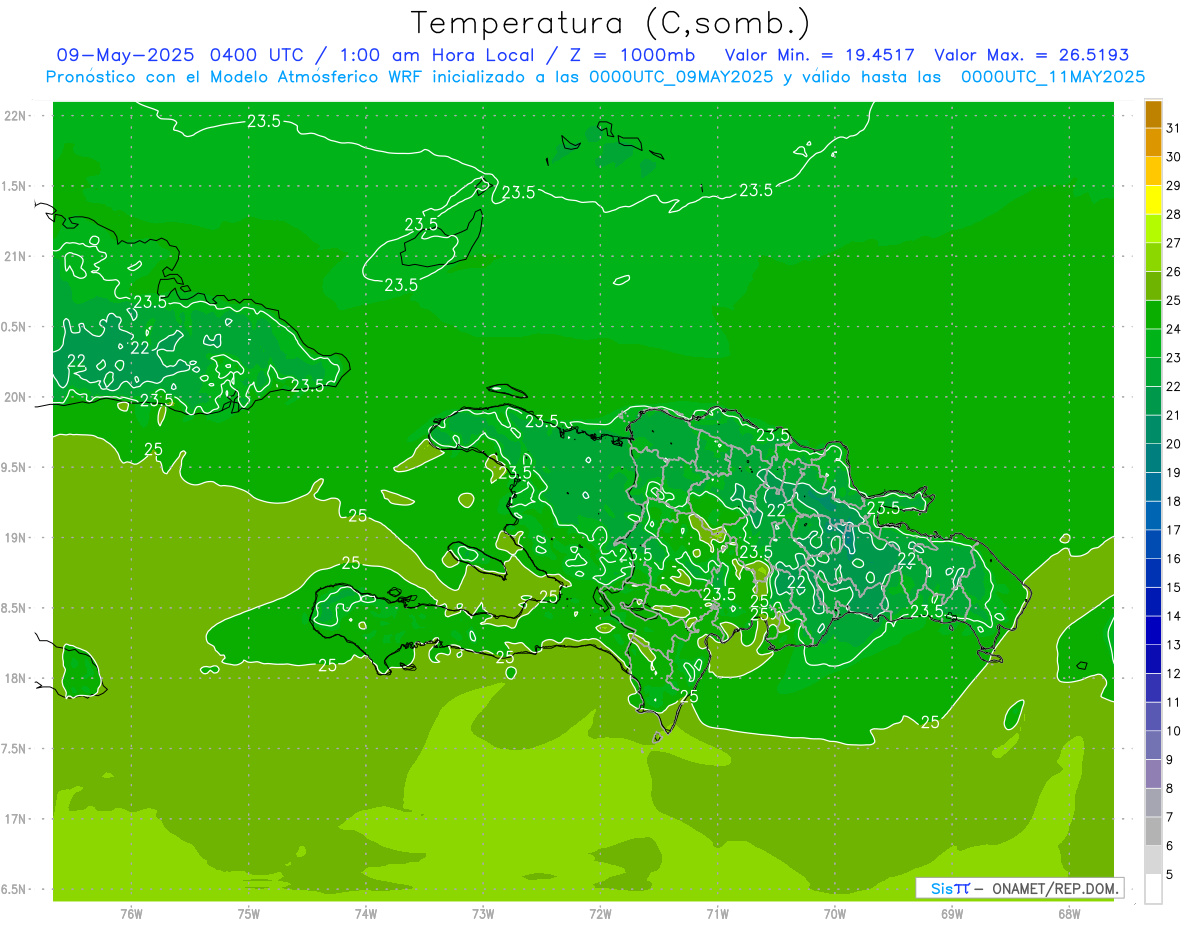Click the "Temperatura (C,somb.)" map title
Viewport: 1200px width, 927px height.
pyautogui.click(x=610, y=23)
